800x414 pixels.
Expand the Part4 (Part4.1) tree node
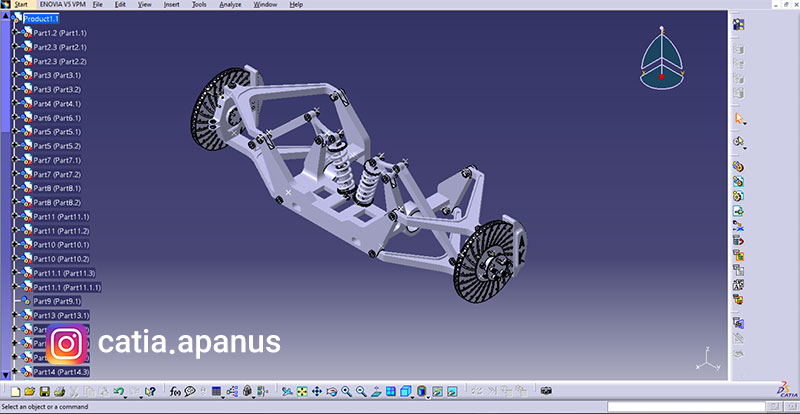click(15, 104)
